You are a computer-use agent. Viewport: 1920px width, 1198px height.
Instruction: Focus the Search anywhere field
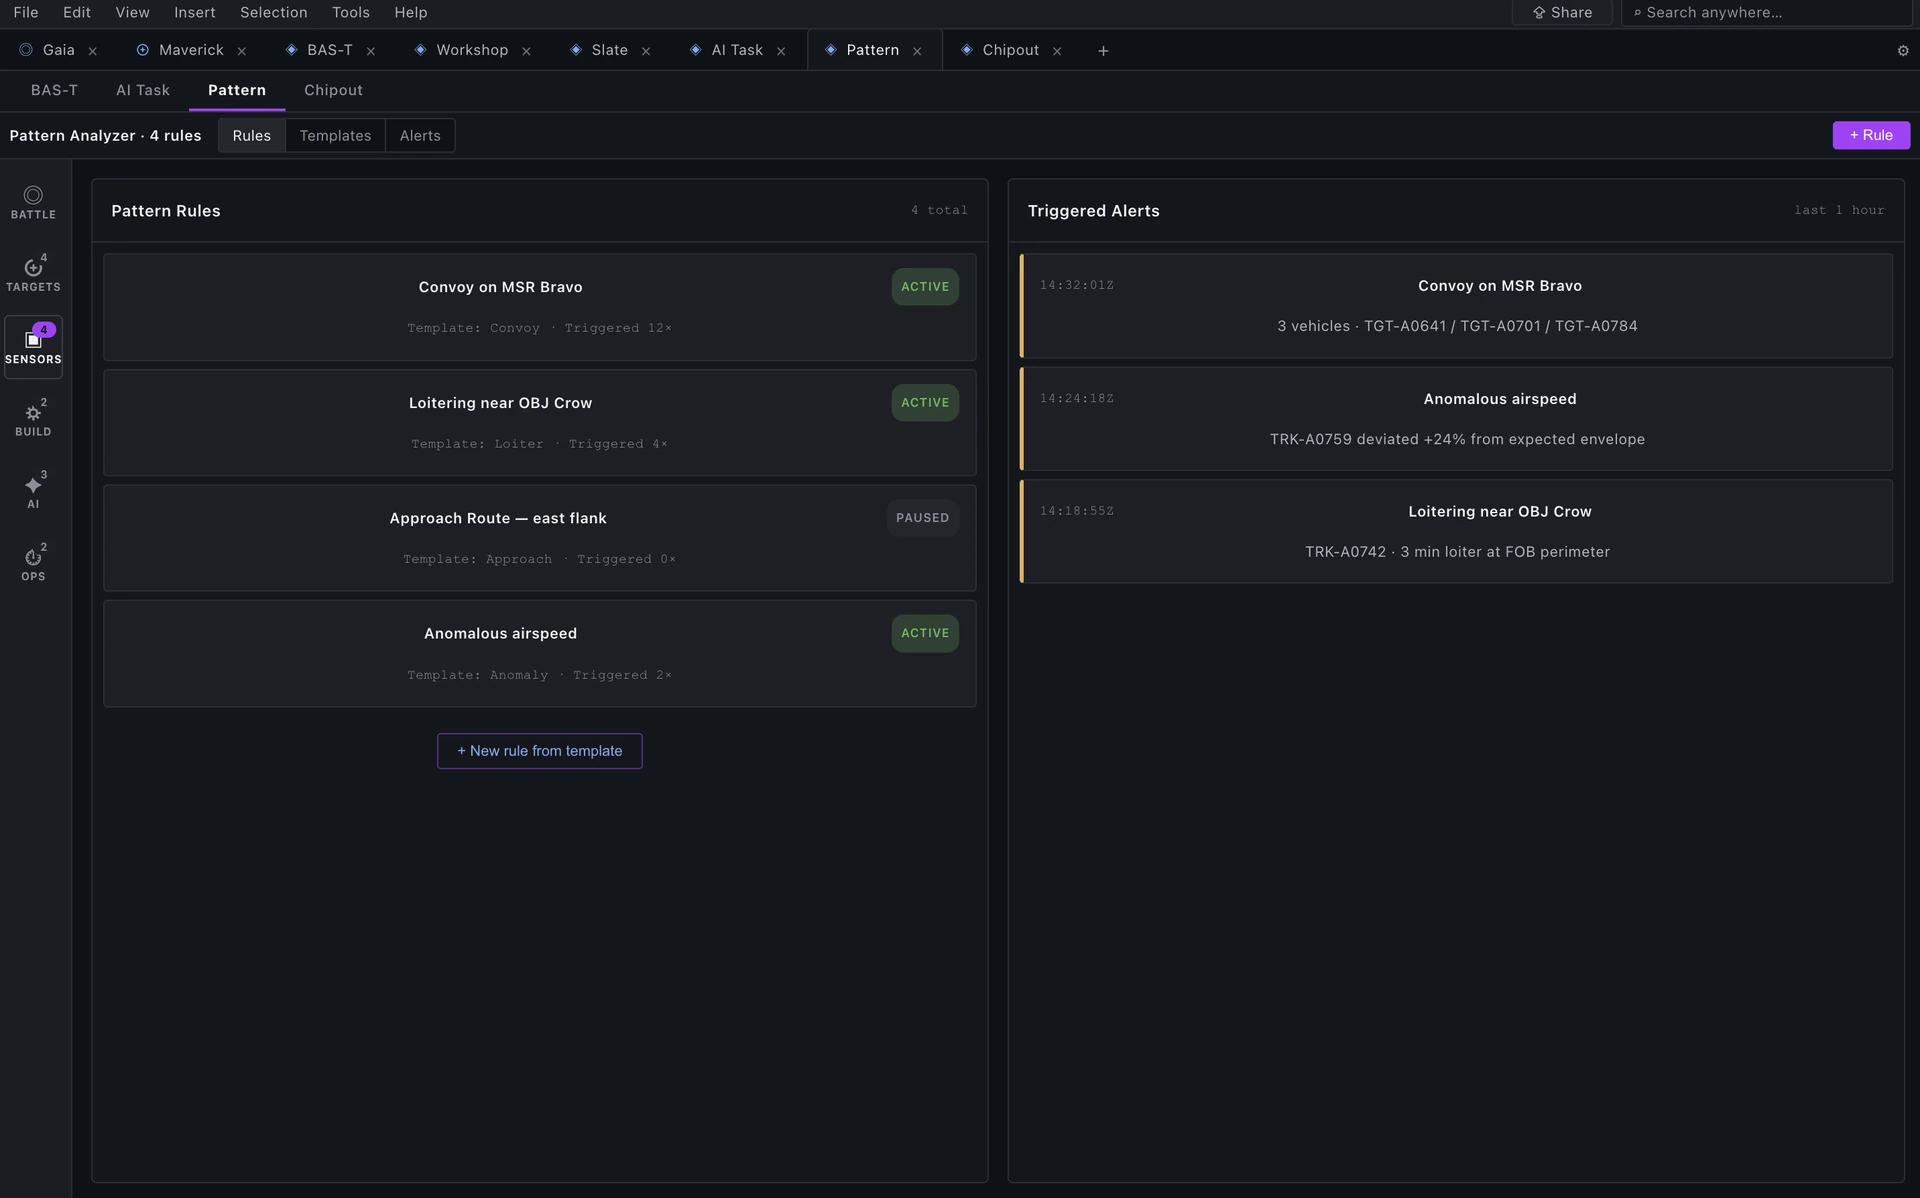tap(1766, 13)
